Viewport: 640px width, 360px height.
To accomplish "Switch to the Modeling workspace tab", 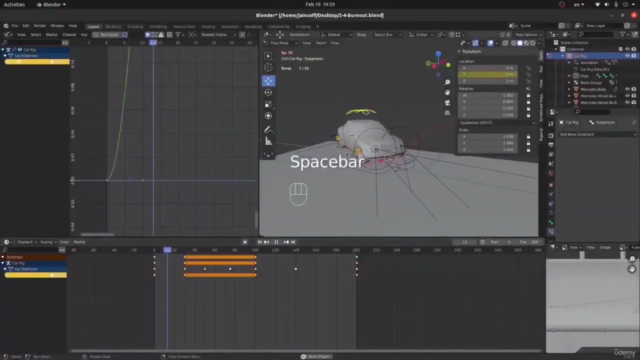I will coord(113,27).
